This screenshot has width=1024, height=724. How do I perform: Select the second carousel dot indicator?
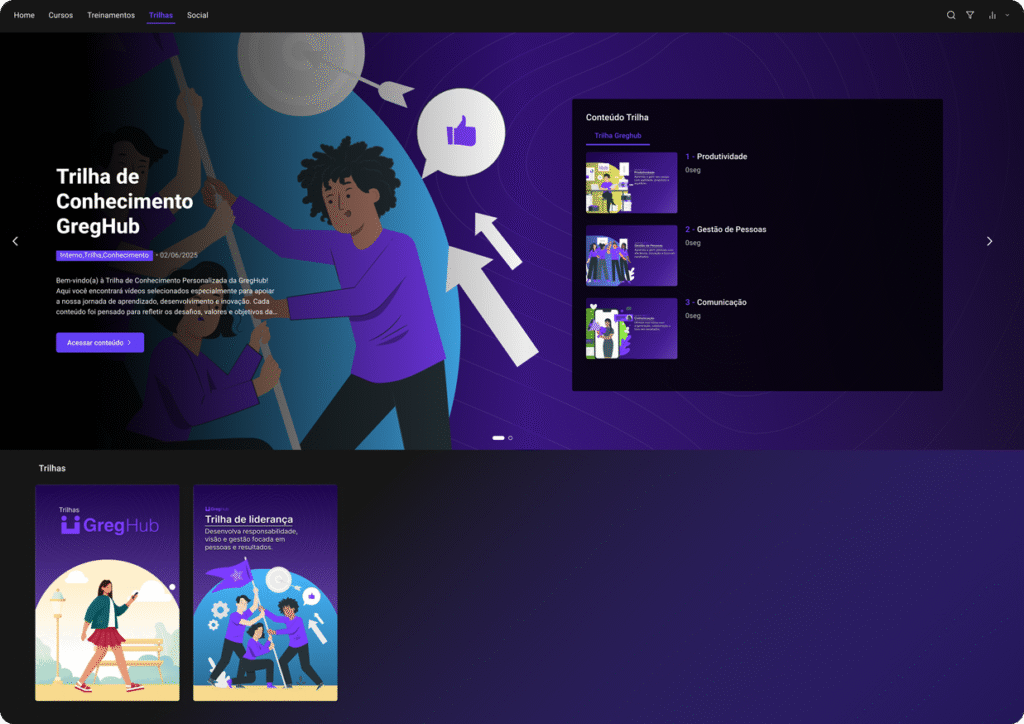coord(511,438)
